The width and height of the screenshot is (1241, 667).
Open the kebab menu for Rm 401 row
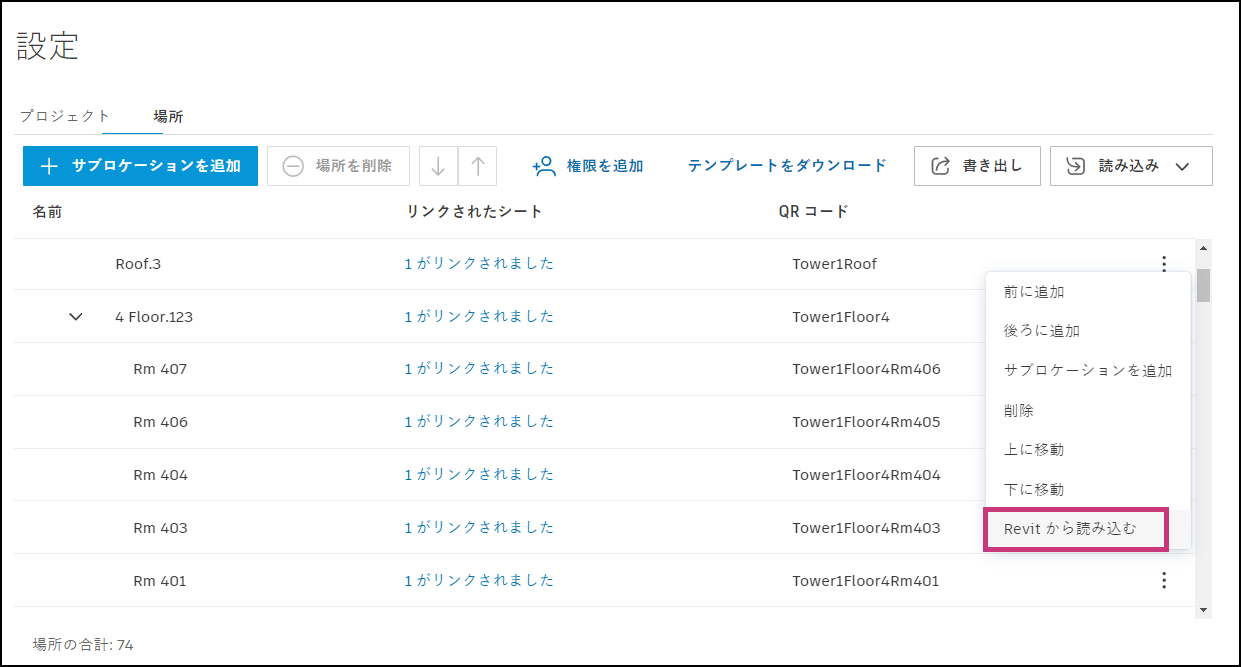click(1163, 580)
